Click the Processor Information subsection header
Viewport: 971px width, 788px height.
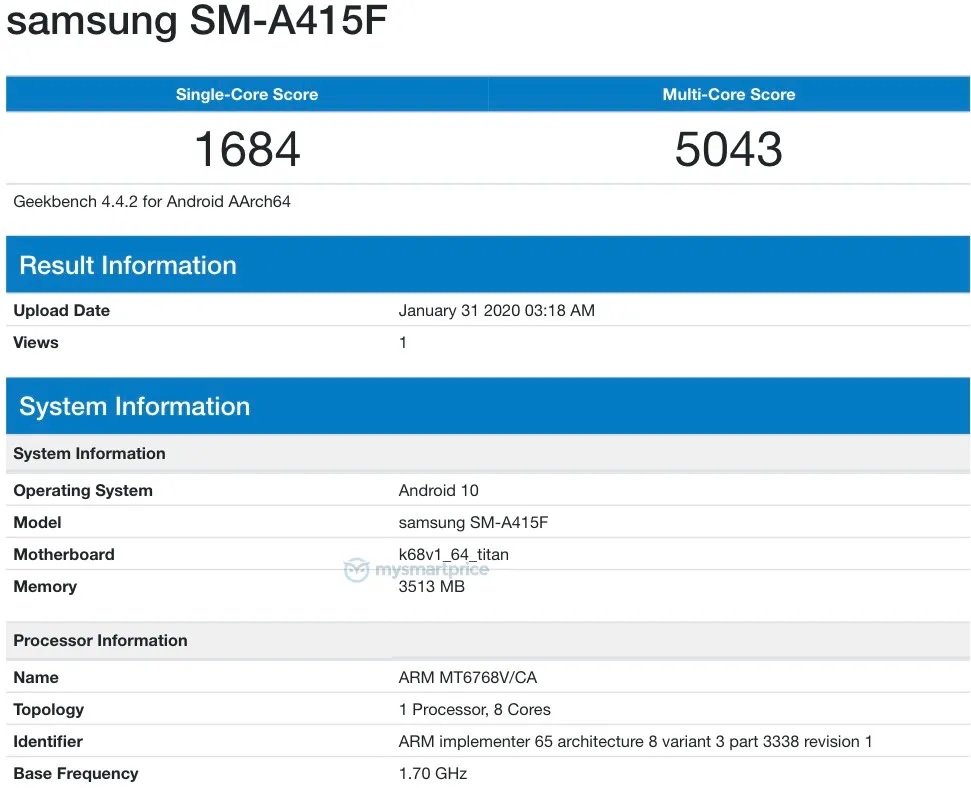pyautogui.click(x=100, y=641)
